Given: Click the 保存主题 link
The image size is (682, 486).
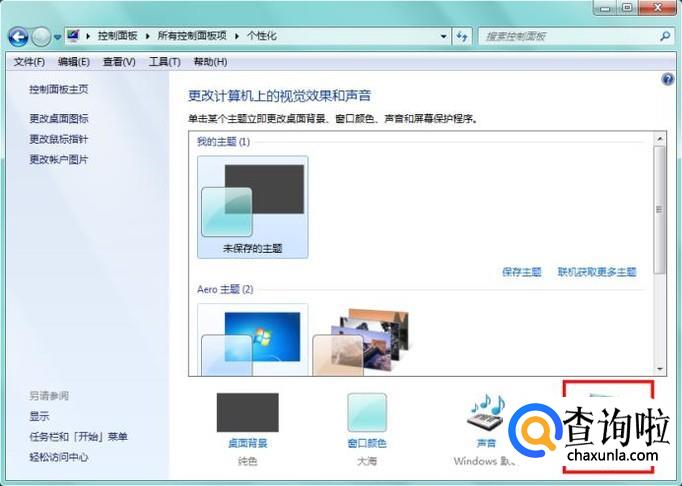Looking at the screenshot, I should pos(521,272).
